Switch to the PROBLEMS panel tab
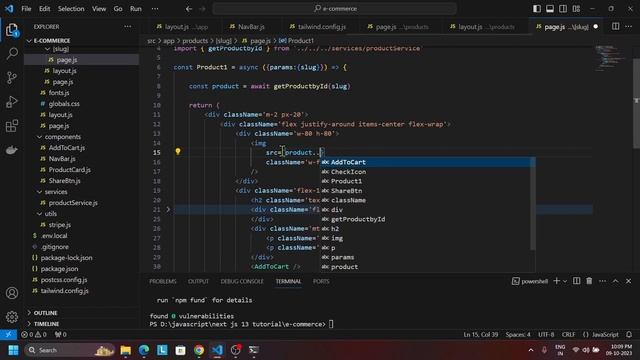Image resolution: width=640 pixels, height=360 pixels. pos(162,281)
